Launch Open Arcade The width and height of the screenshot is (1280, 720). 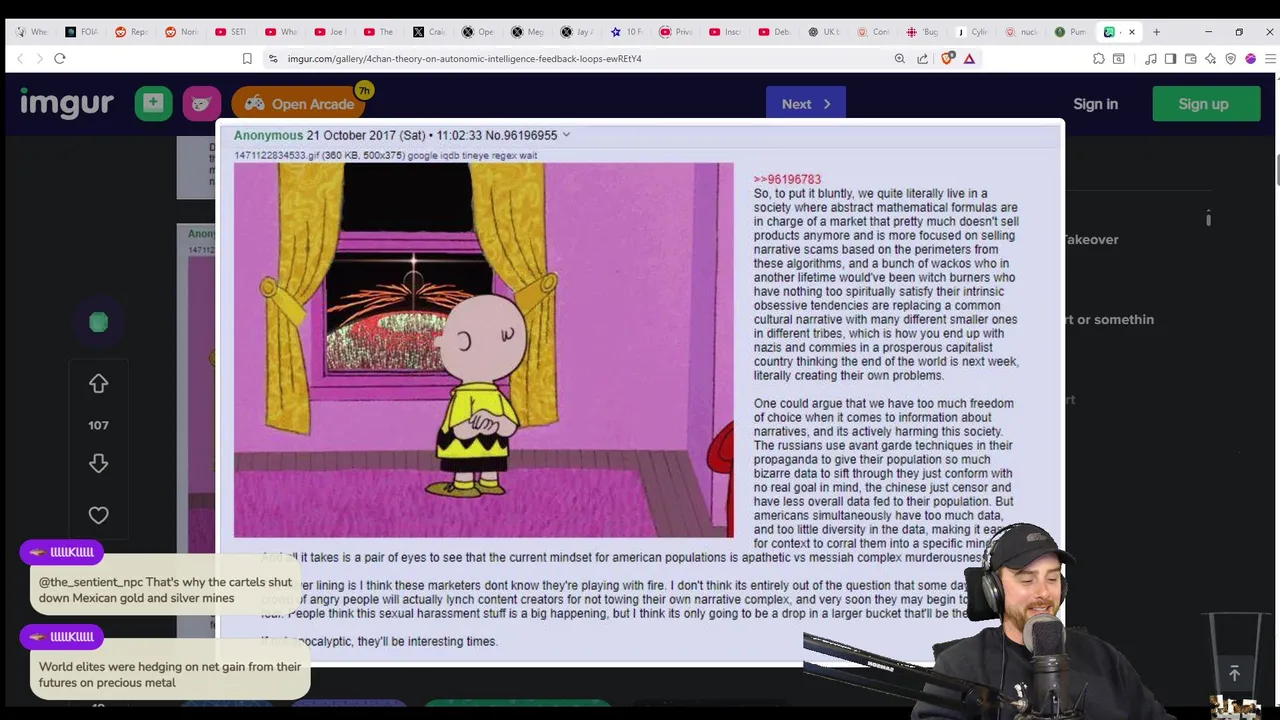[299, 104]
